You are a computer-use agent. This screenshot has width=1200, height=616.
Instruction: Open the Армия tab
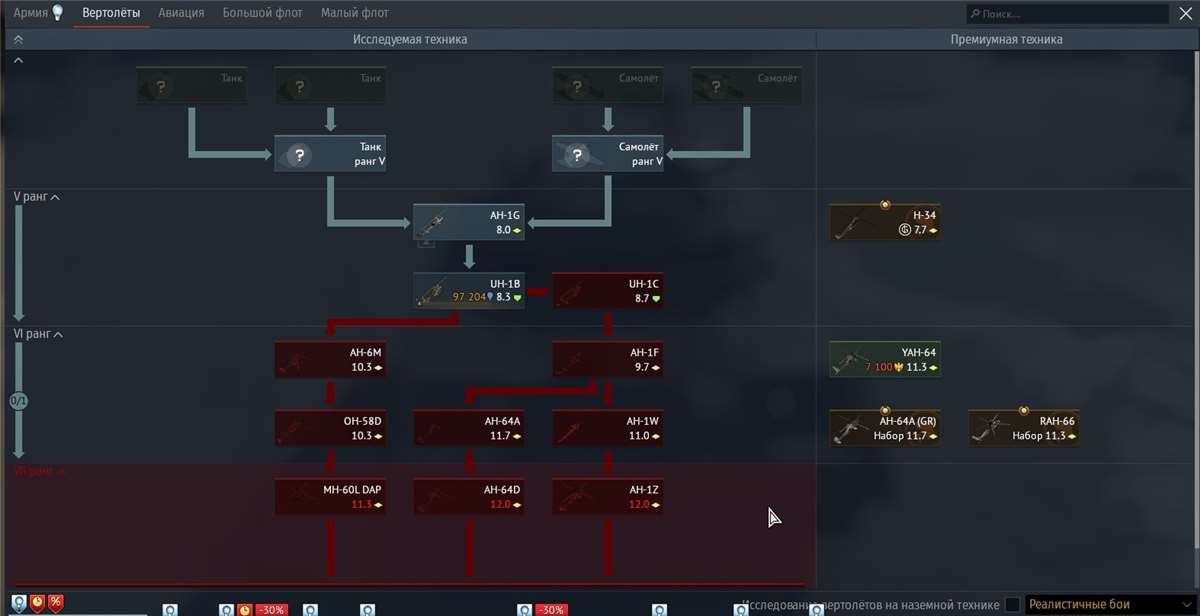[x=31, y=13]
